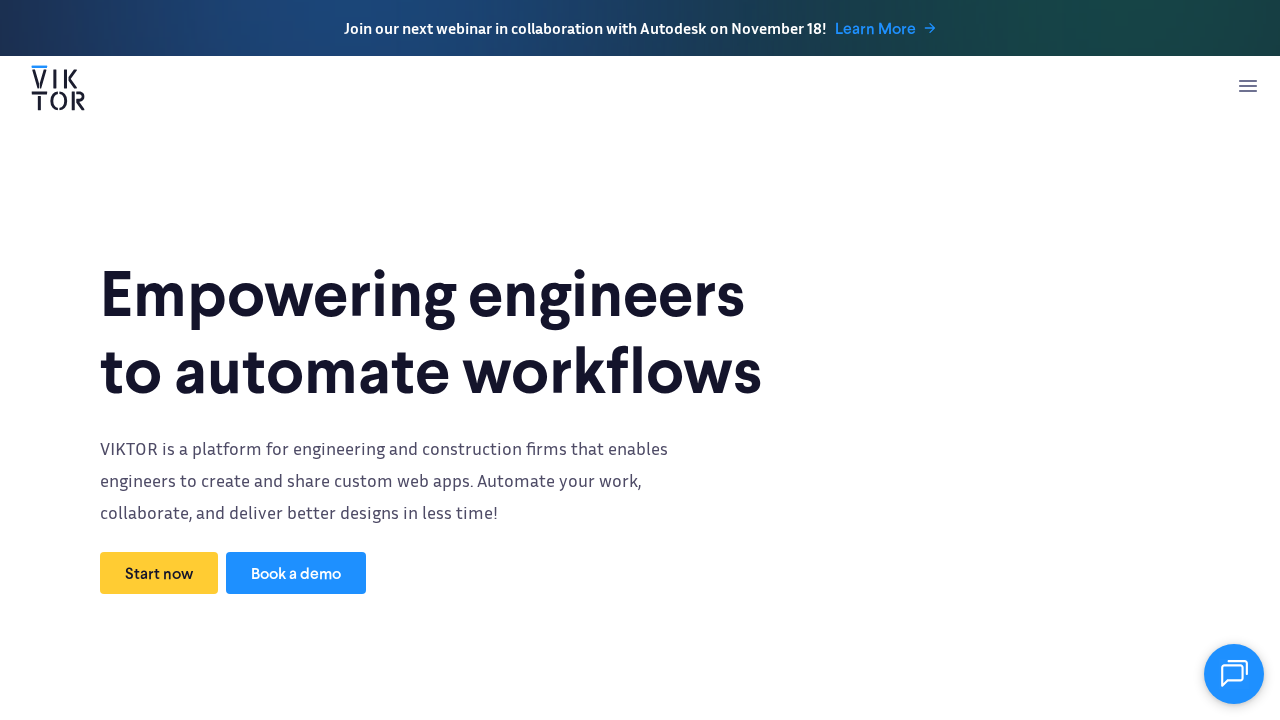Click the "to automate workflows" headline line
1280x720 pixels.
[430, 371]
